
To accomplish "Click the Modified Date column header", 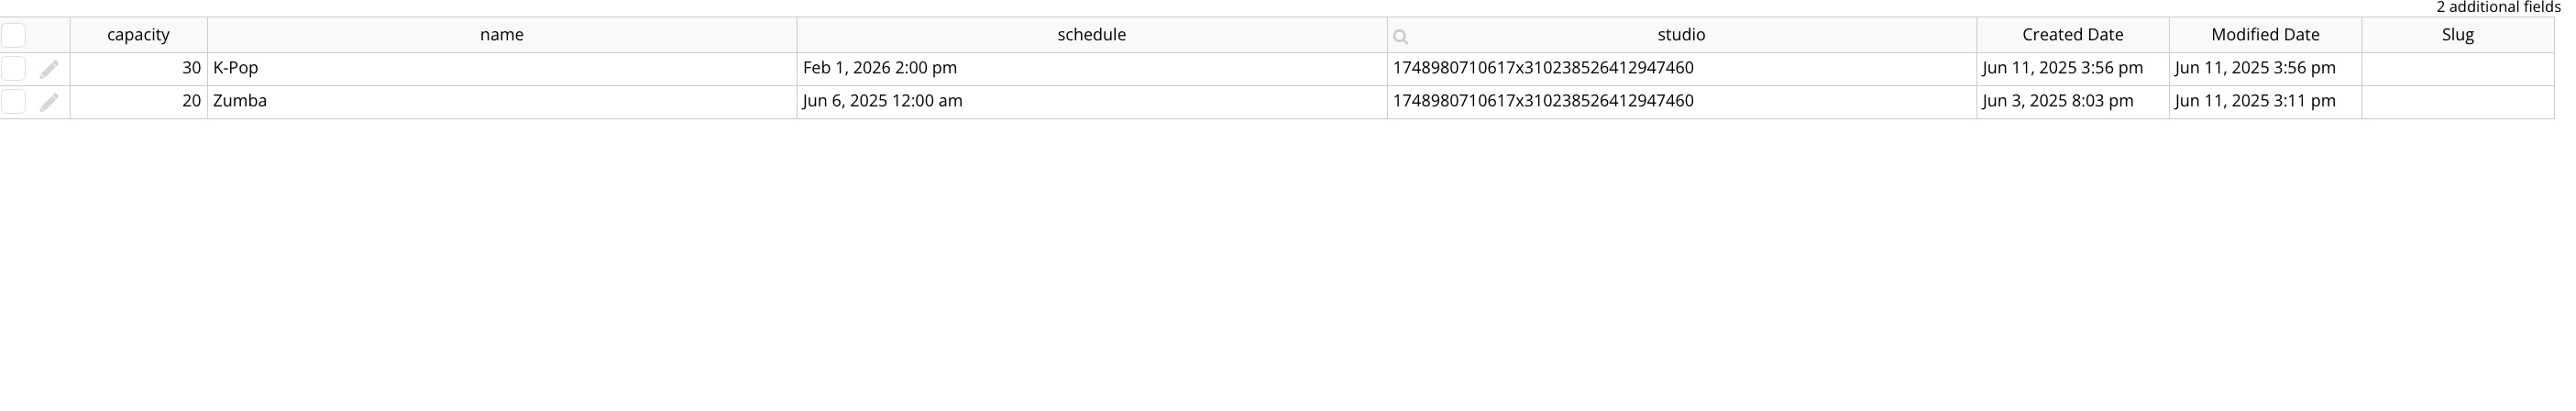I will pyautogui.click(x=2265, y=35).
